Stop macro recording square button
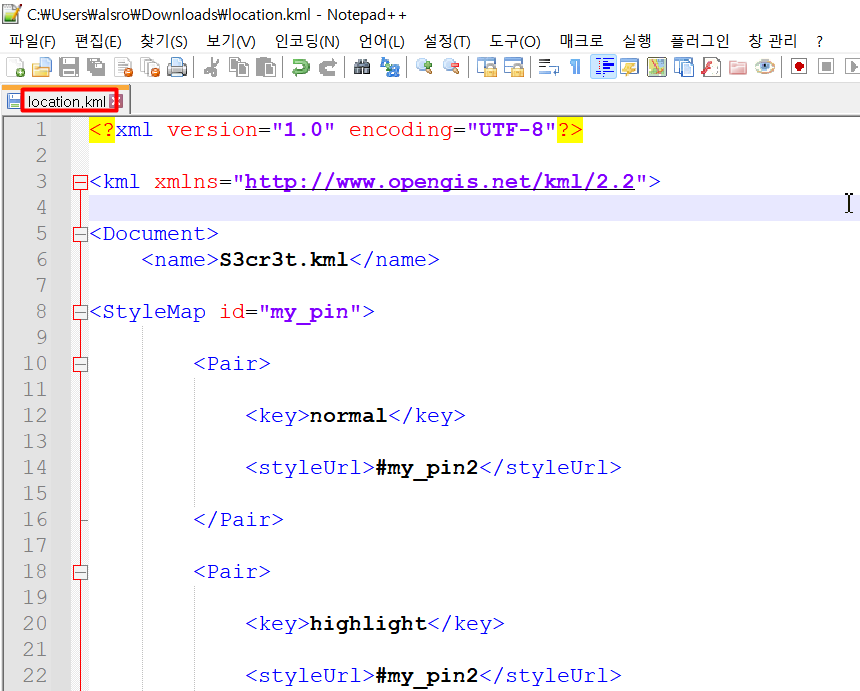860x691 pixels. (826, 67)
